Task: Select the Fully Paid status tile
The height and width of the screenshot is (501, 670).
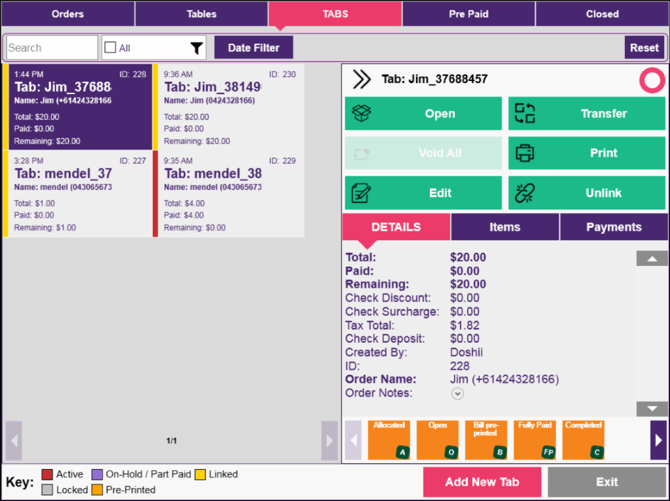Action: 535,440
